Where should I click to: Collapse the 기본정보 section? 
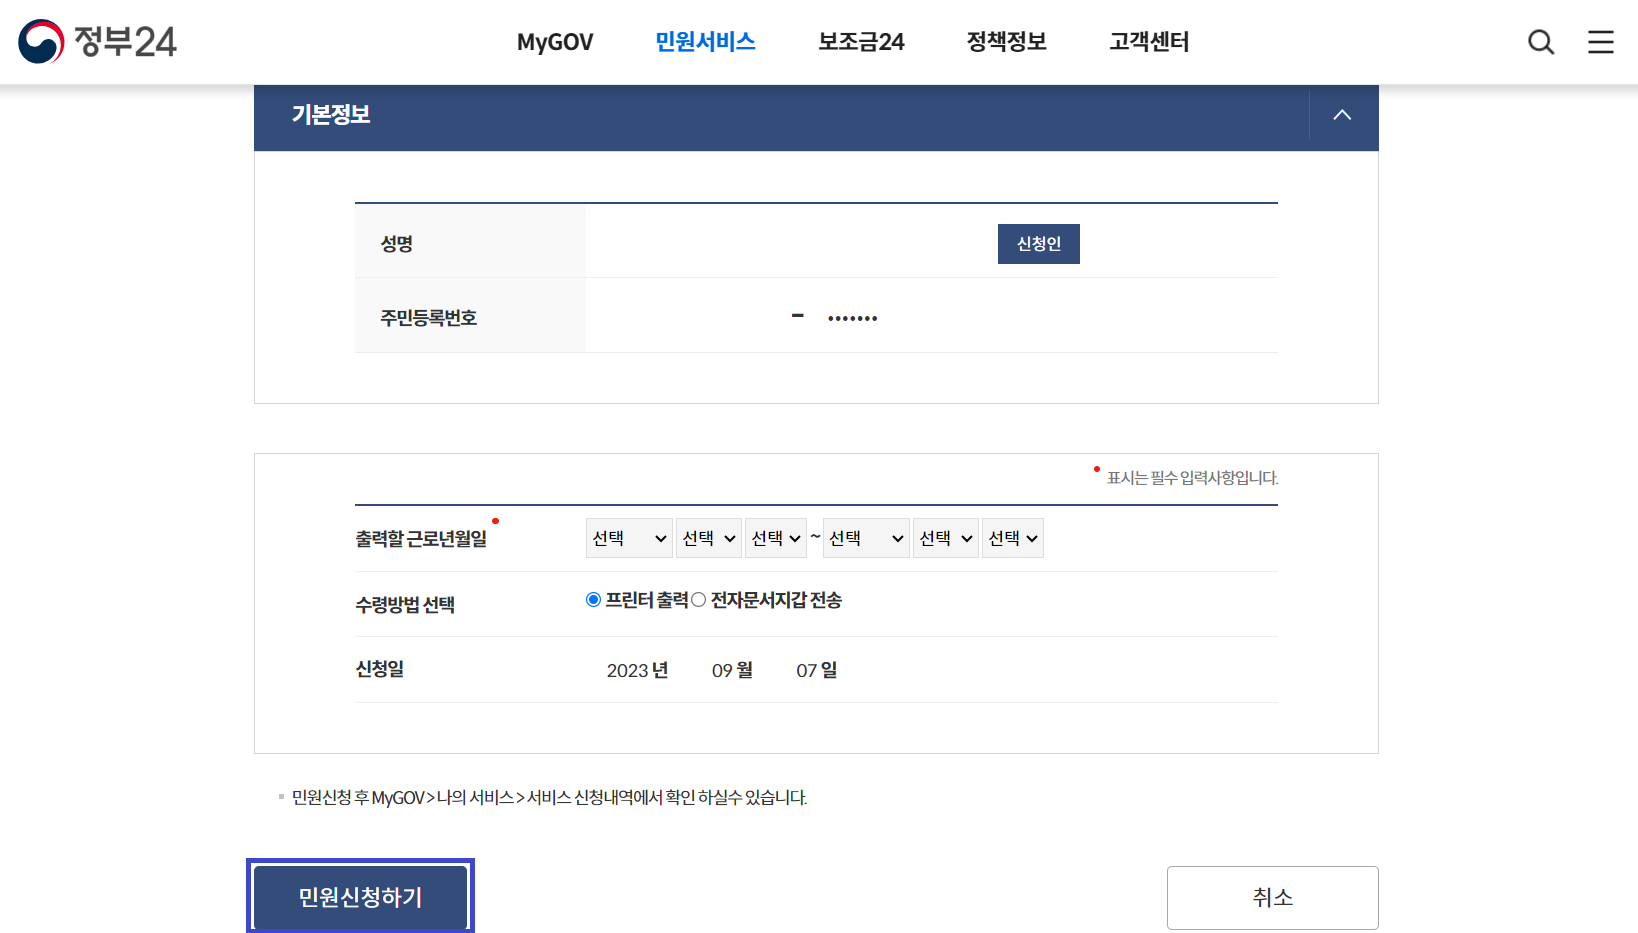tap(1342, 115)
